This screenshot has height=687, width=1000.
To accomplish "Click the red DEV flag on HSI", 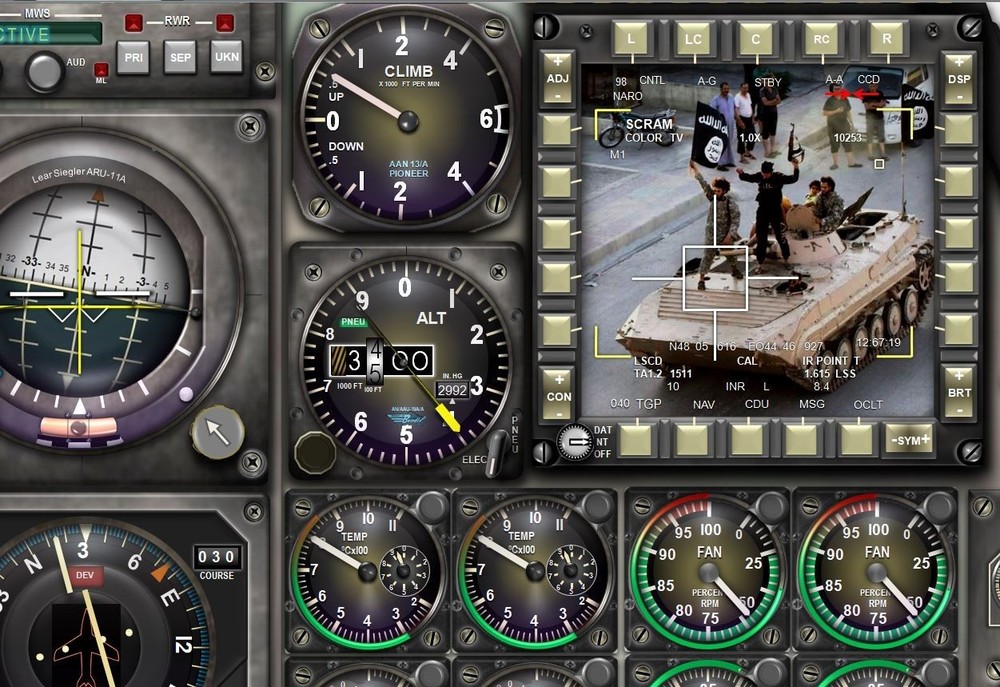I will 85,575.
